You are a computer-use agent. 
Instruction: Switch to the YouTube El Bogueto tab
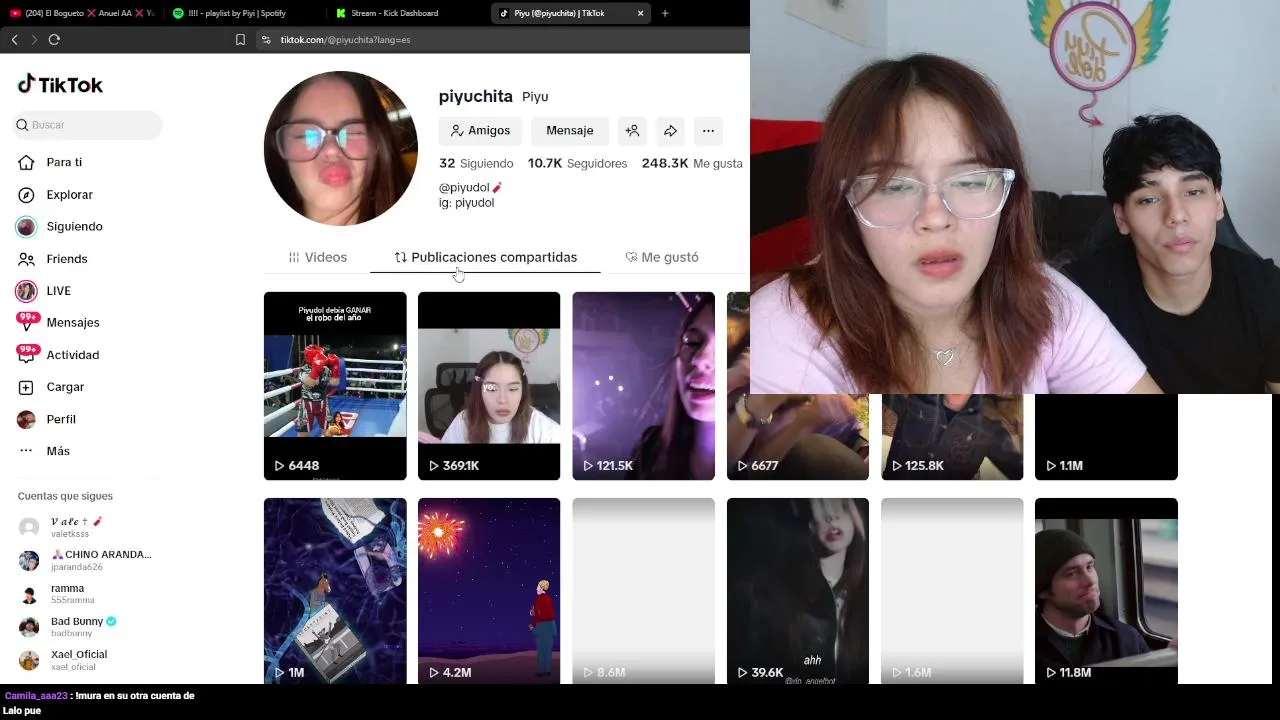click(x=81, y=13)
